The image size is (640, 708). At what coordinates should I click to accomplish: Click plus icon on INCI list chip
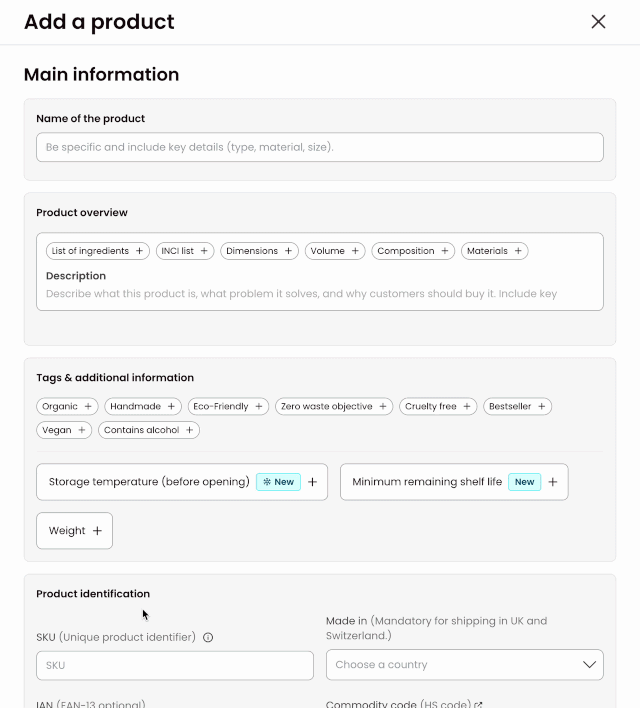click(x=204, y=251)
